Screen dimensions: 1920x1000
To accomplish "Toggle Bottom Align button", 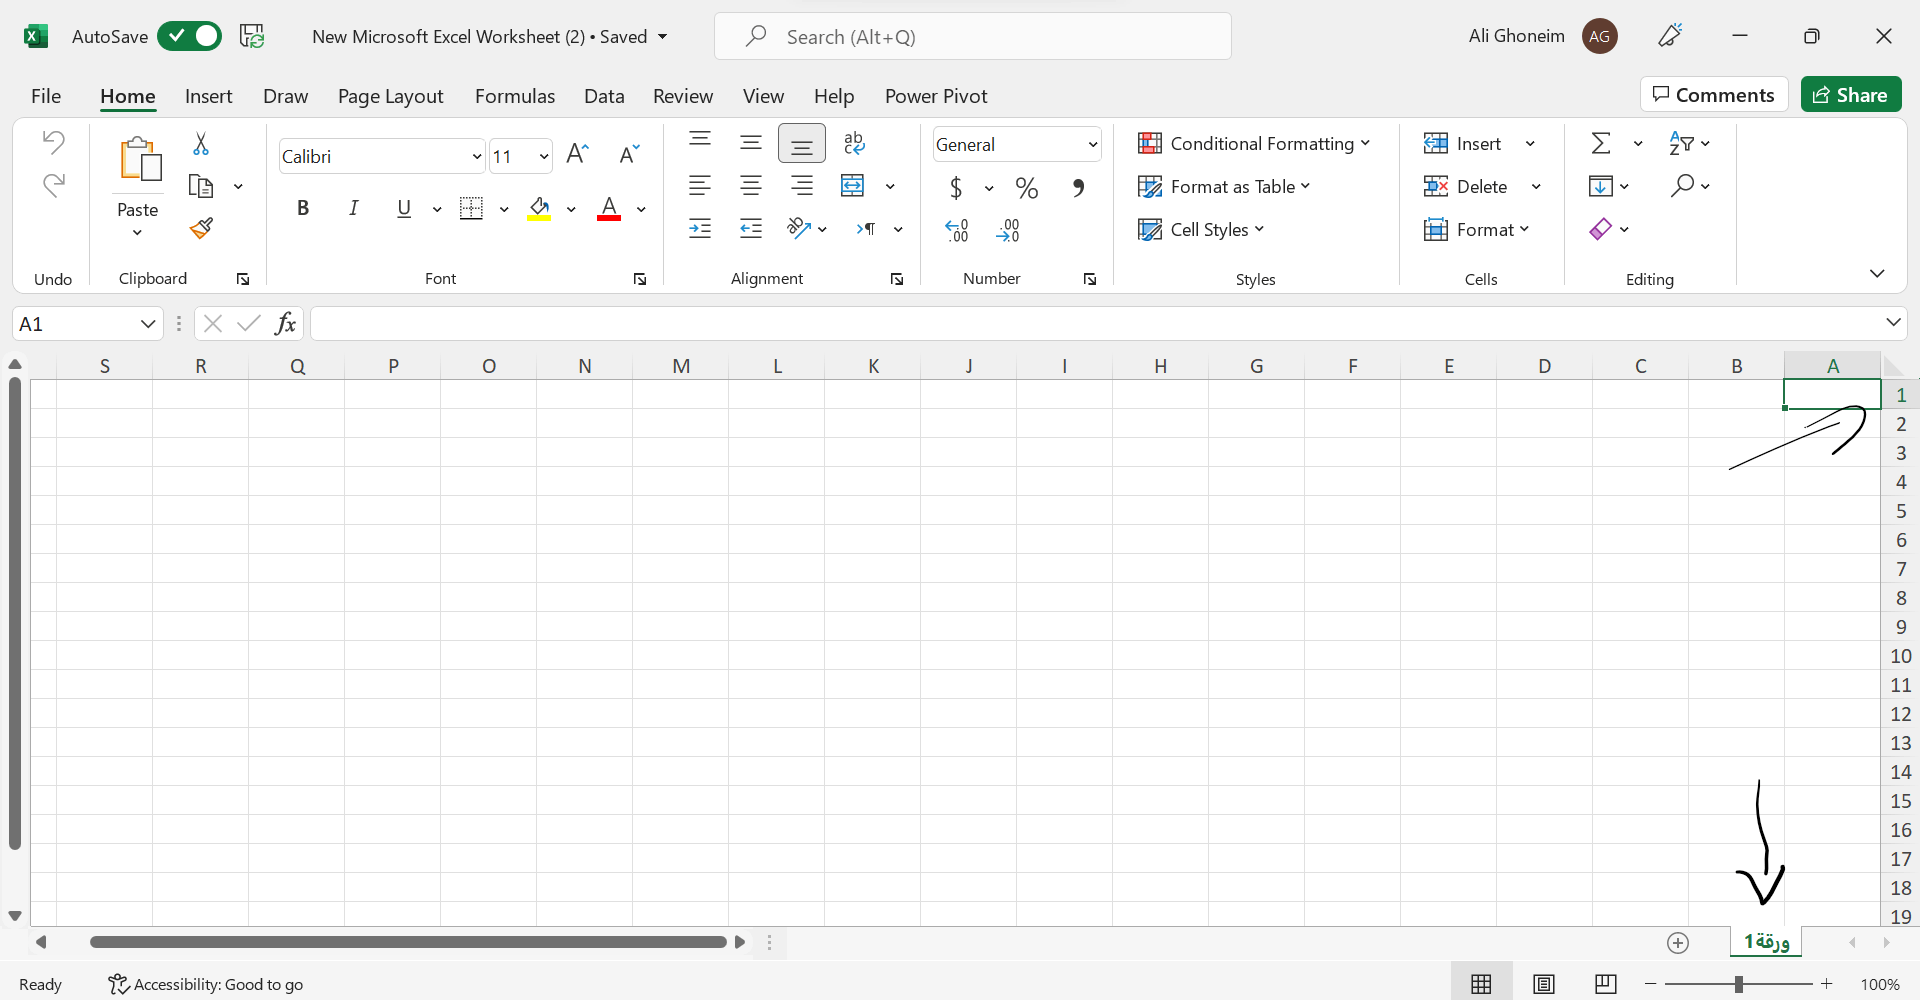I will click(x=802, y=143).
